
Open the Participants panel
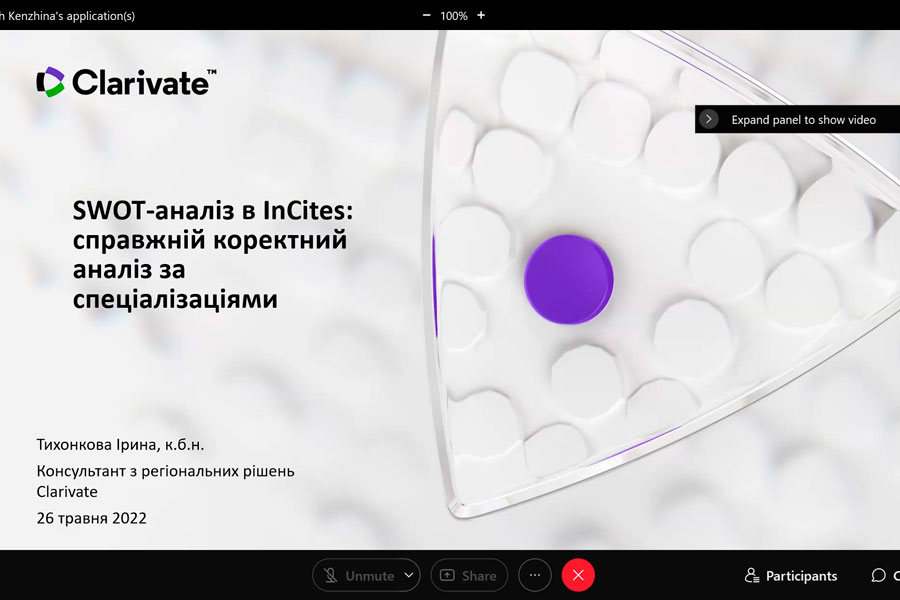pos(790,575)
